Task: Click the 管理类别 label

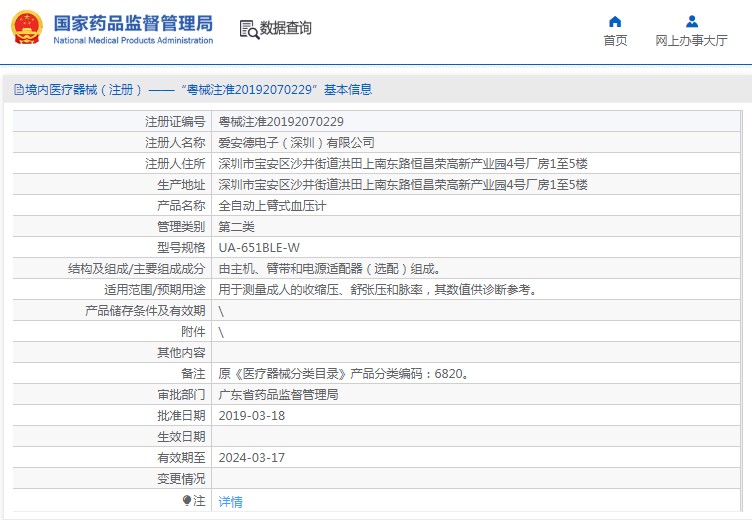Action: [x=181, y=227]
